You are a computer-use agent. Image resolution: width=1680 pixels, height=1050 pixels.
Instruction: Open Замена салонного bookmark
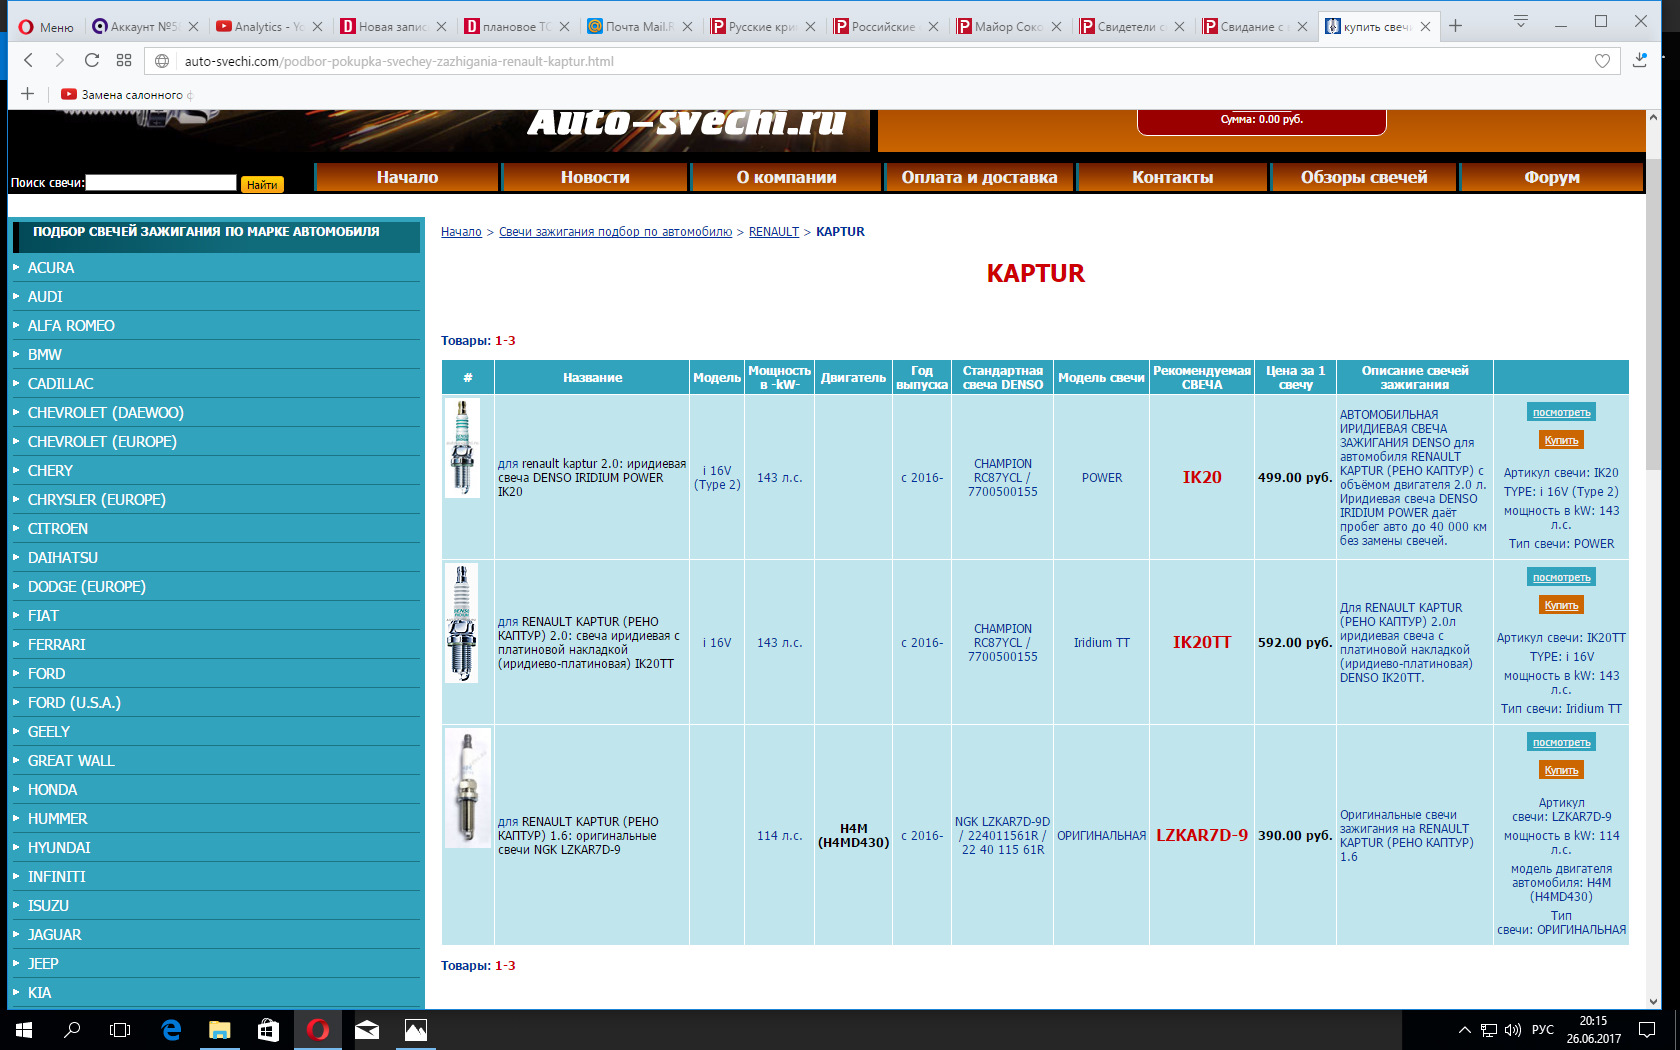point(125,95)
